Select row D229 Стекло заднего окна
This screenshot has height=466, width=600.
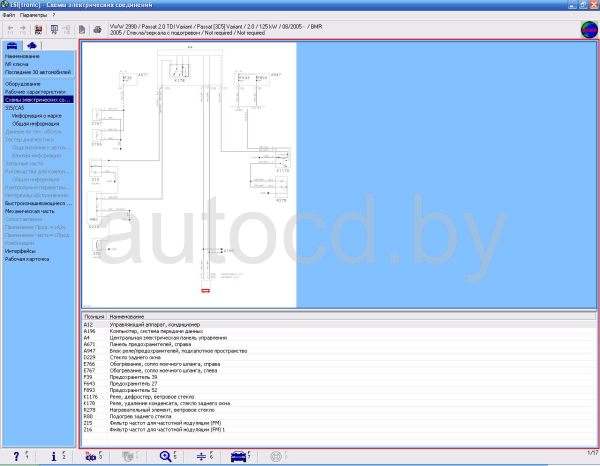pos(339,357)
